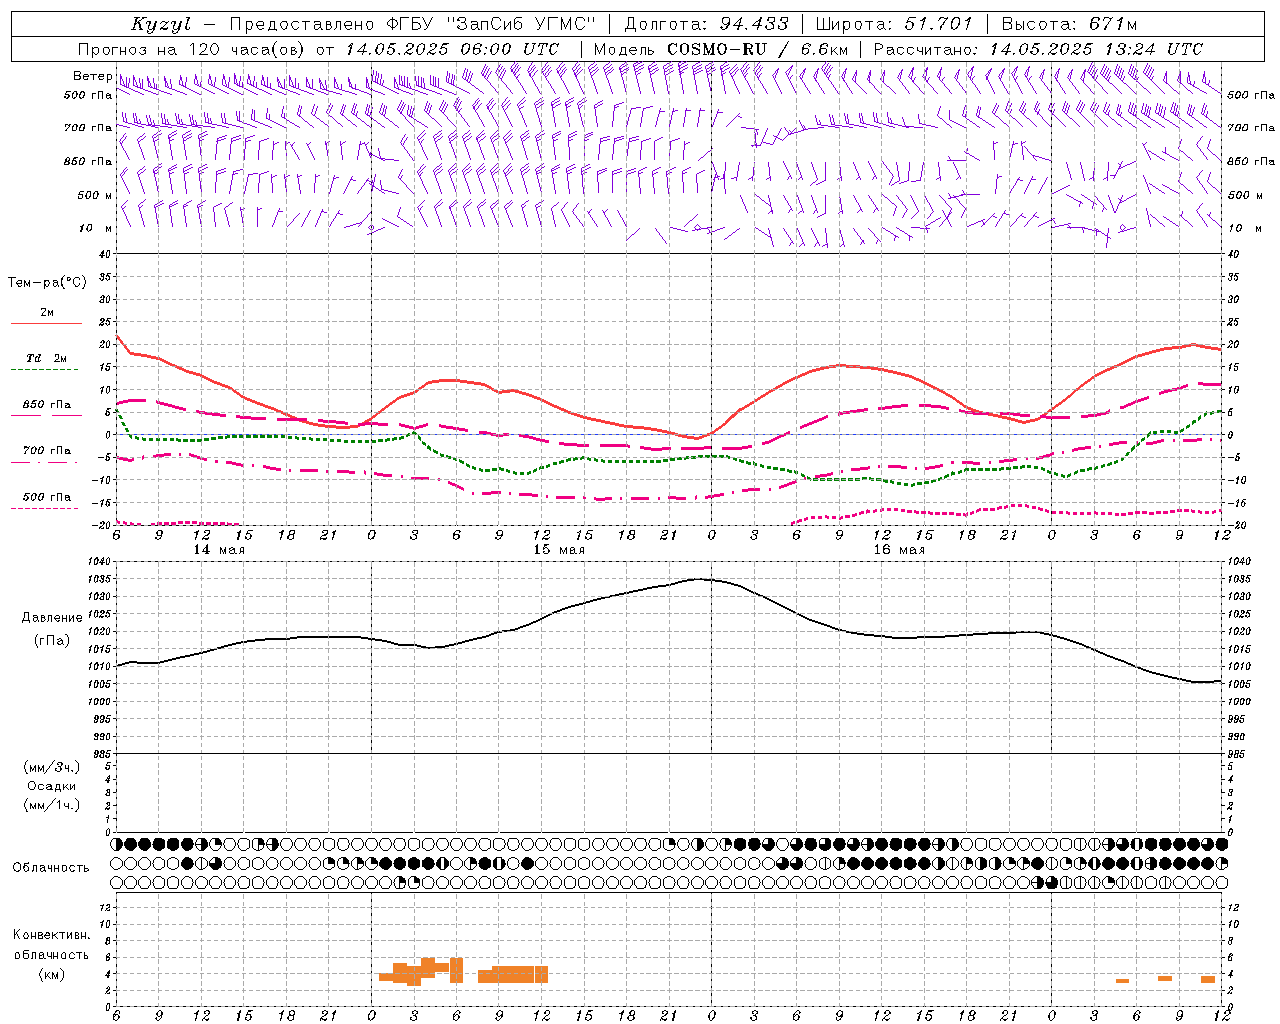Viewport: 1280px width, 1024px height.
Task: Click the latitude value "Широта: 51.701"
Action: pyautogui.click(x=894, y=24)
